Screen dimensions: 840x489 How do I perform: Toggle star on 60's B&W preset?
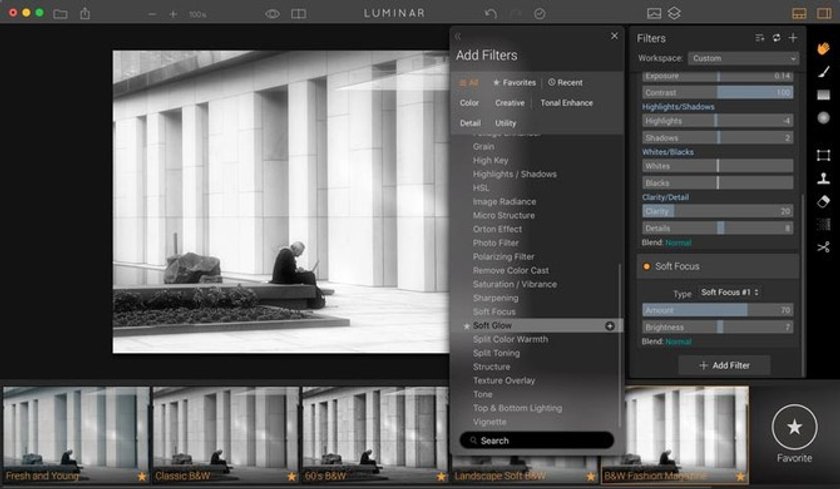441,476
